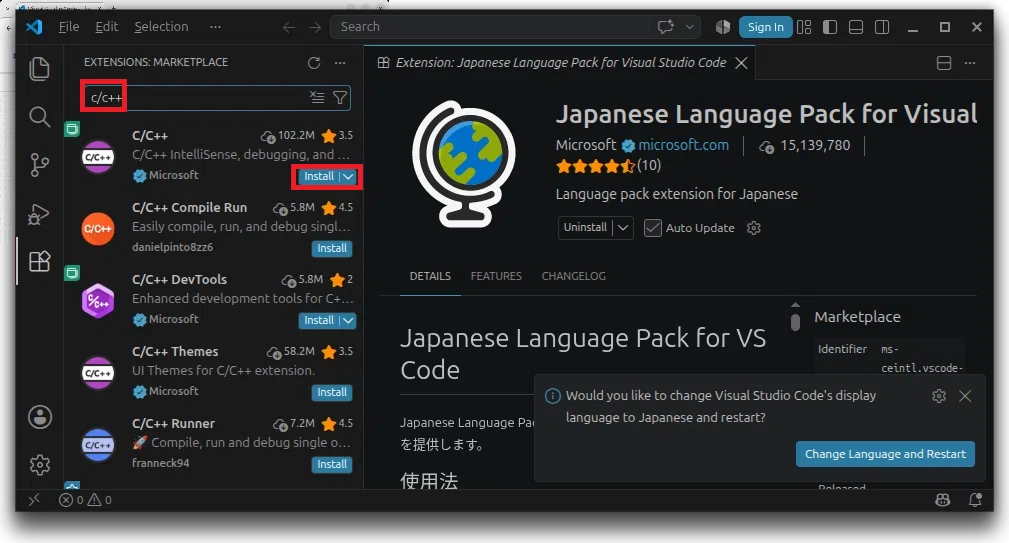
Task: Open the Selection menu
Action: pos(161,27)
